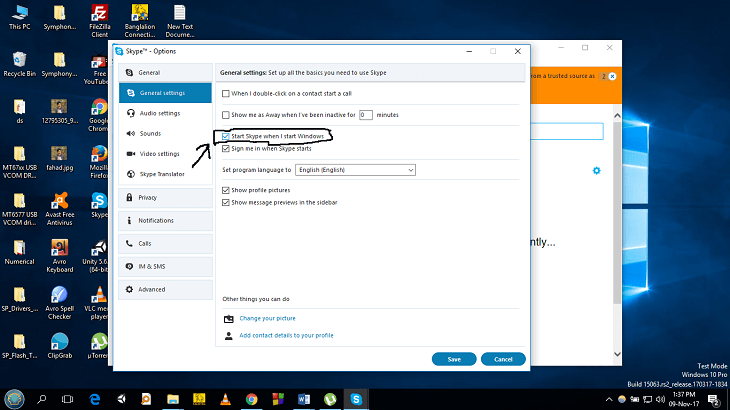This screenshot has width=730, height=410.
Task: Expand the Advanced section
Action: pyautogui.click(x=164, y=289)
